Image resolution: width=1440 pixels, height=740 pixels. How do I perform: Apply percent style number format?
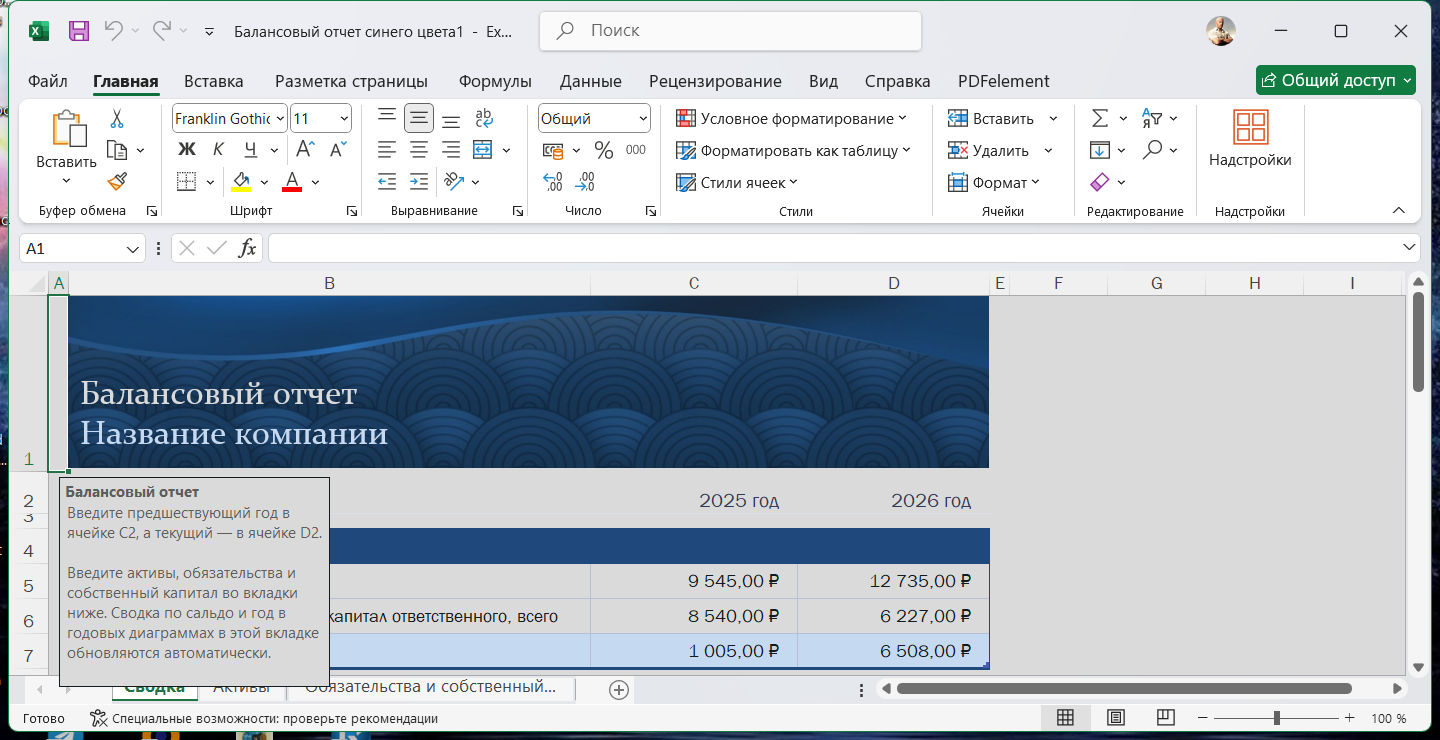point(604,150)
